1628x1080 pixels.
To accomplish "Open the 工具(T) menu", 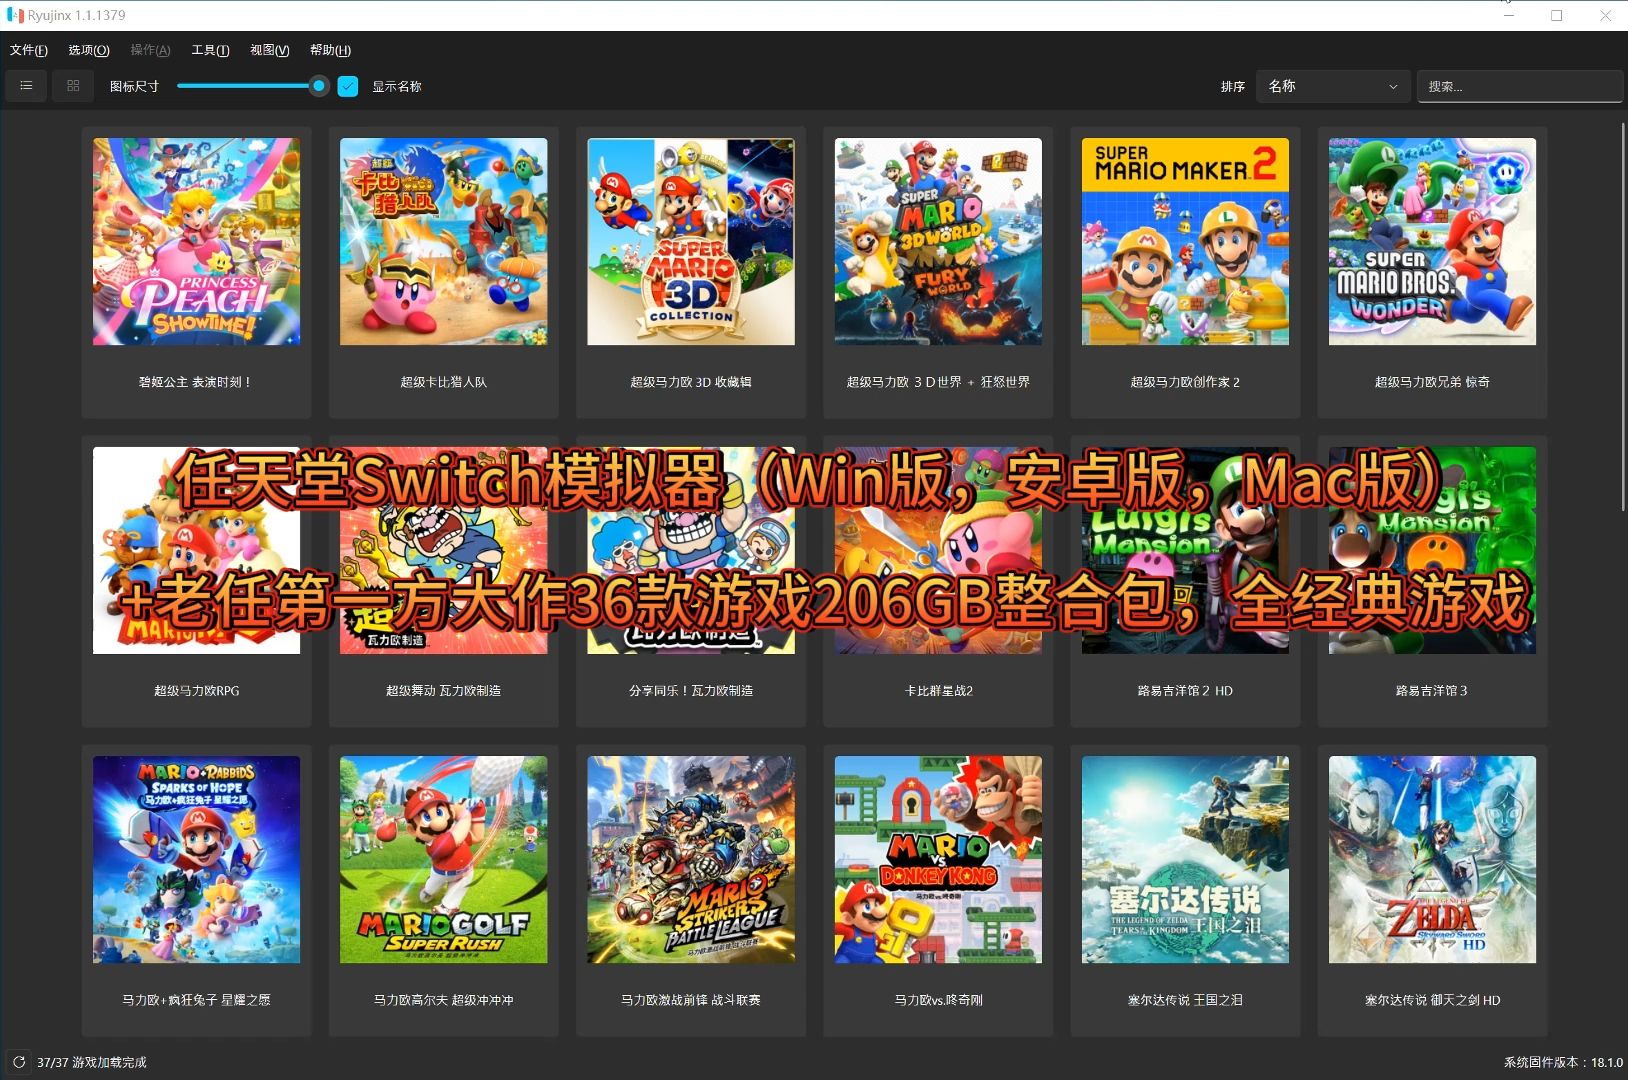I will pyautogui.click(x=210, y=50).
